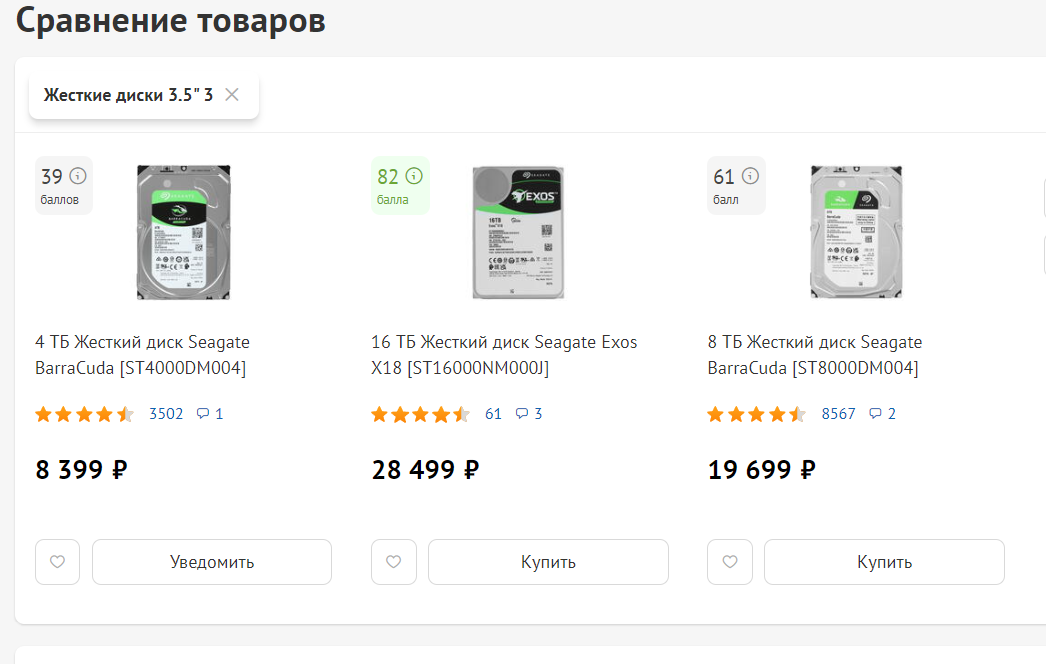1046x664 pixels.
Task: Click Купить for Seagate Exos X18
Action: [548, 562]
